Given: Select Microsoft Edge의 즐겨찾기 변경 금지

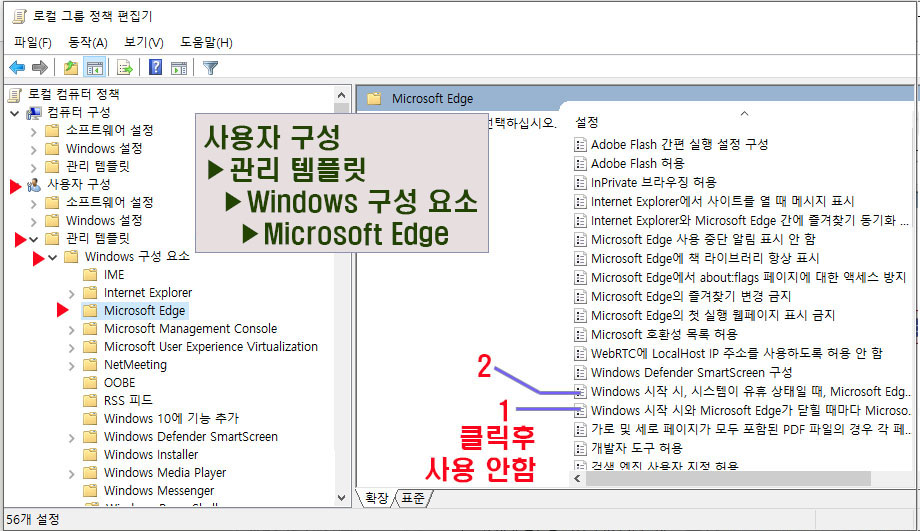Looking at the screenshot, I should pyautogui.click(x=691, y=296).
